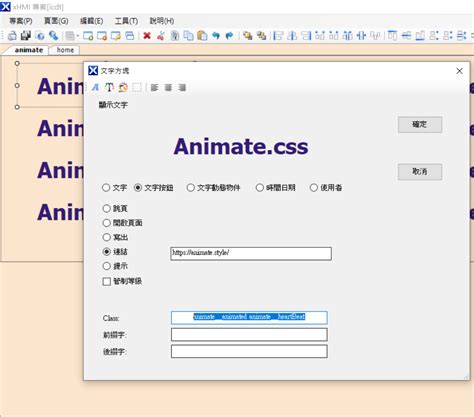Select the 跳頁 radio option
This screenshot has width=474, height=417.
point(115,209)
